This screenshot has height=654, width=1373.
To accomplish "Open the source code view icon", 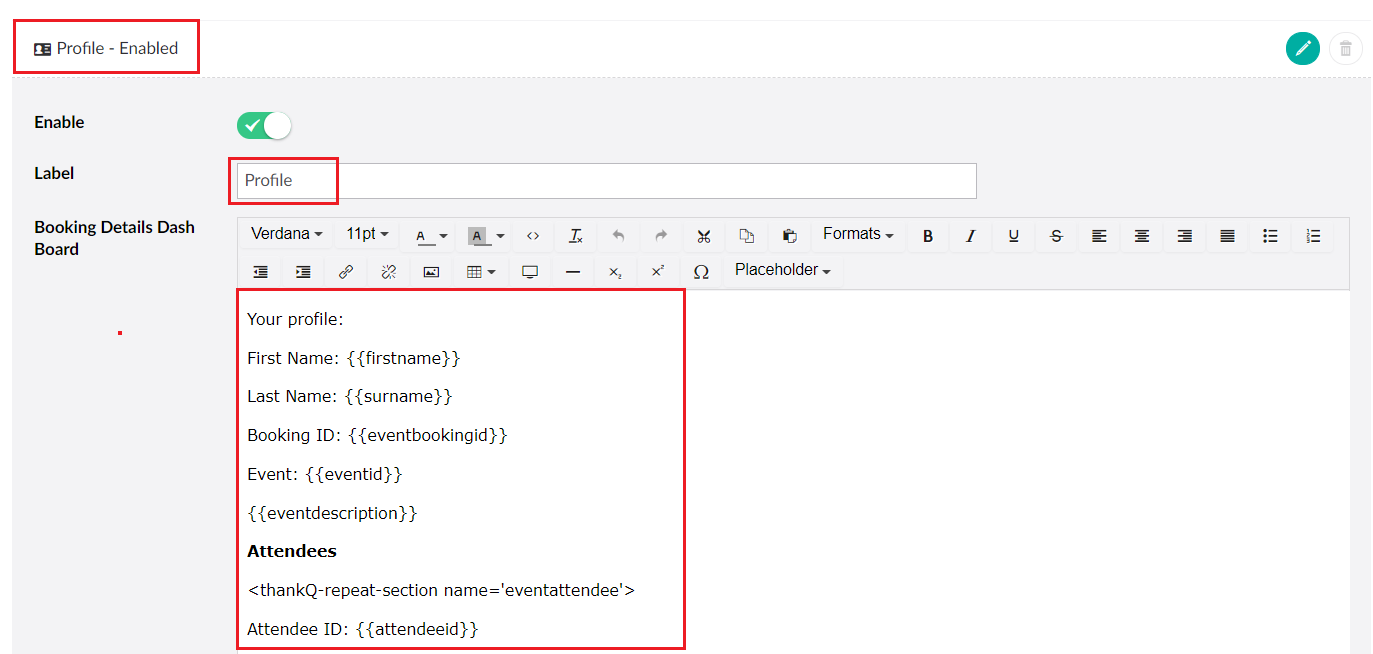I will pyautogui.click(x=533, y=236).
